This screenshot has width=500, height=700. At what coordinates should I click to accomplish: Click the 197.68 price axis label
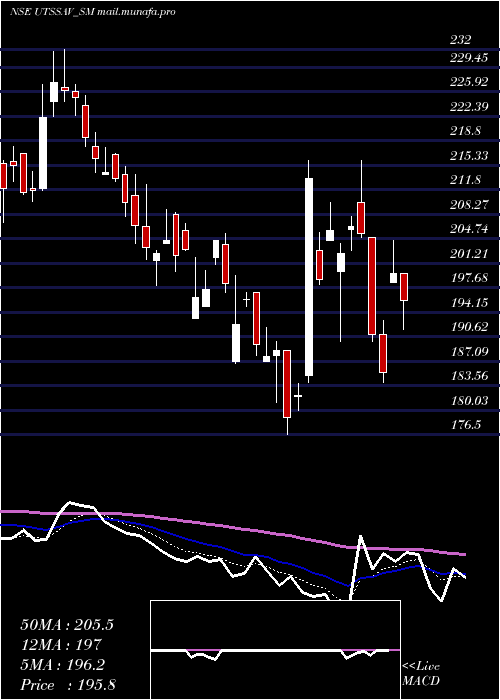[x=469, y=278]
